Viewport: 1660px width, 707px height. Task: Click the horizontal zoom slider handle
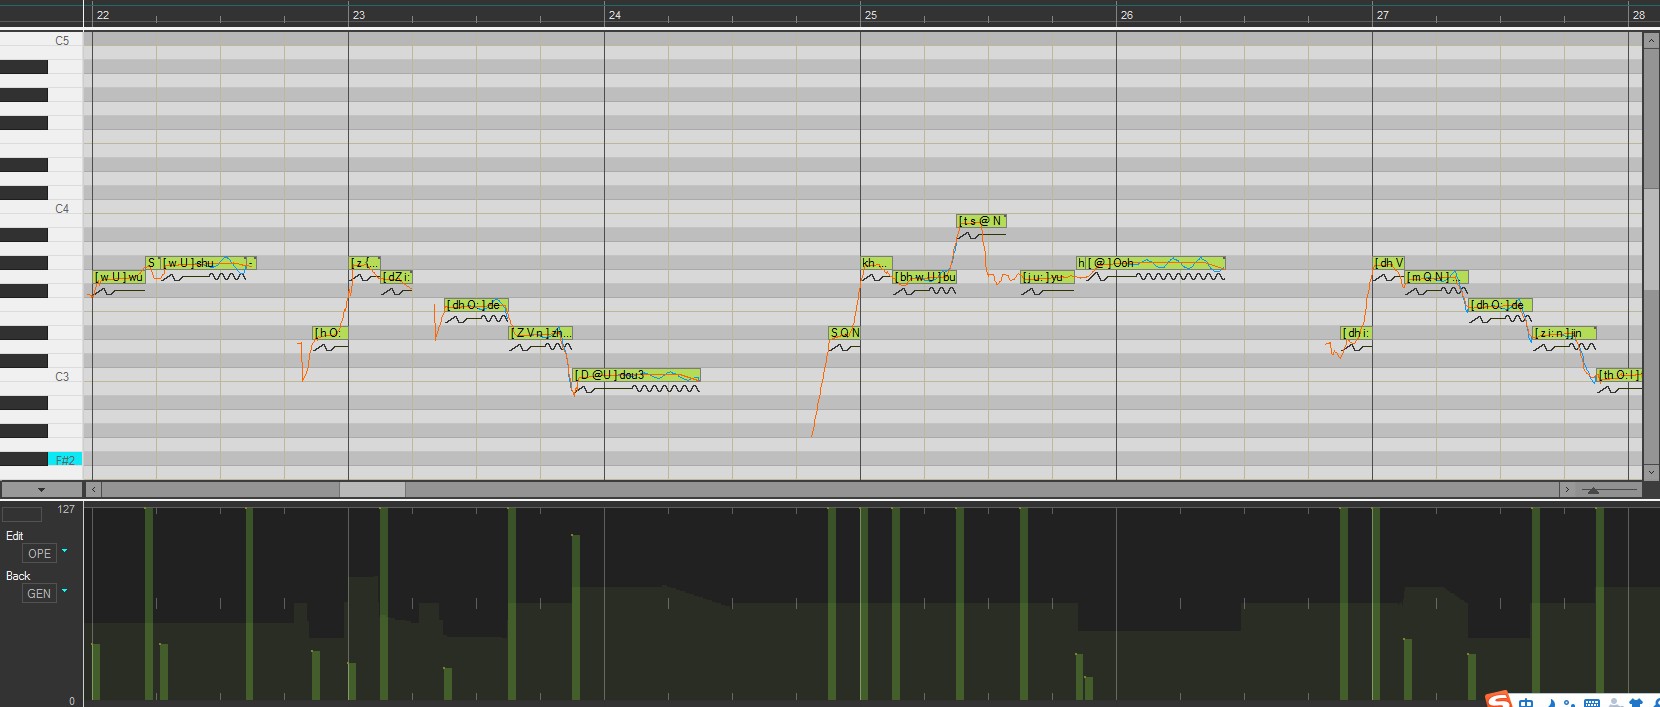(x=1593, y=490)
